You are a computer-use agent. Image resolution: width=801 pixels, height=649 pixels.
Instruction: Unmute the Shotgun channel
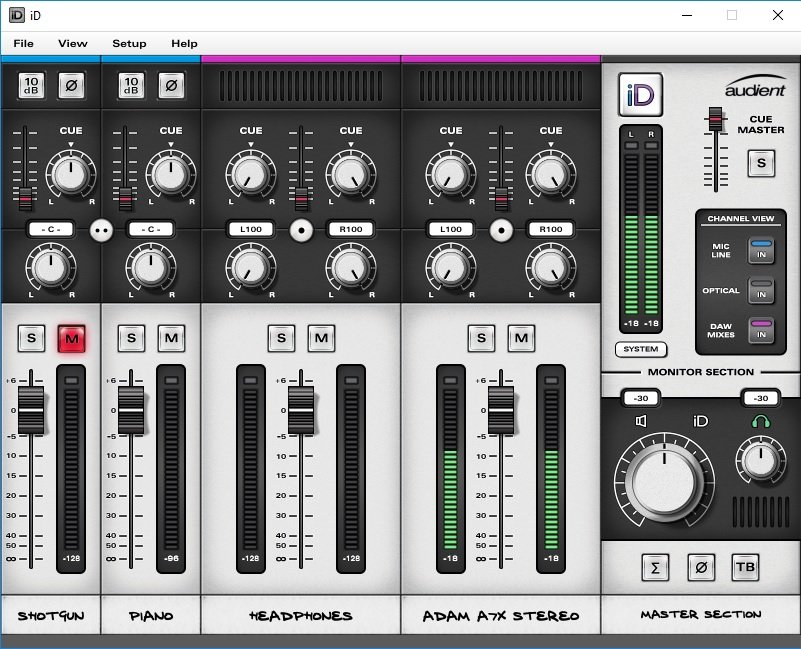[72, 338]
